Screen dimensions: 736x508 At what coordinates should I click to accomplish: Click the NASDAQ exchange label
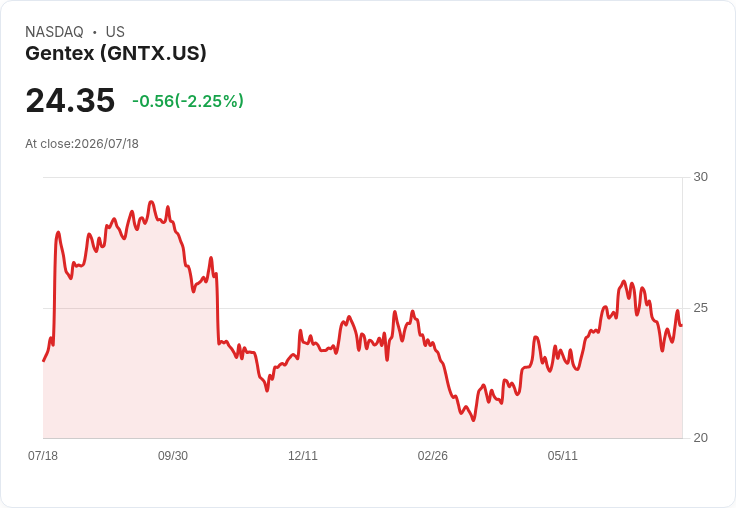(x=54, y=32)
